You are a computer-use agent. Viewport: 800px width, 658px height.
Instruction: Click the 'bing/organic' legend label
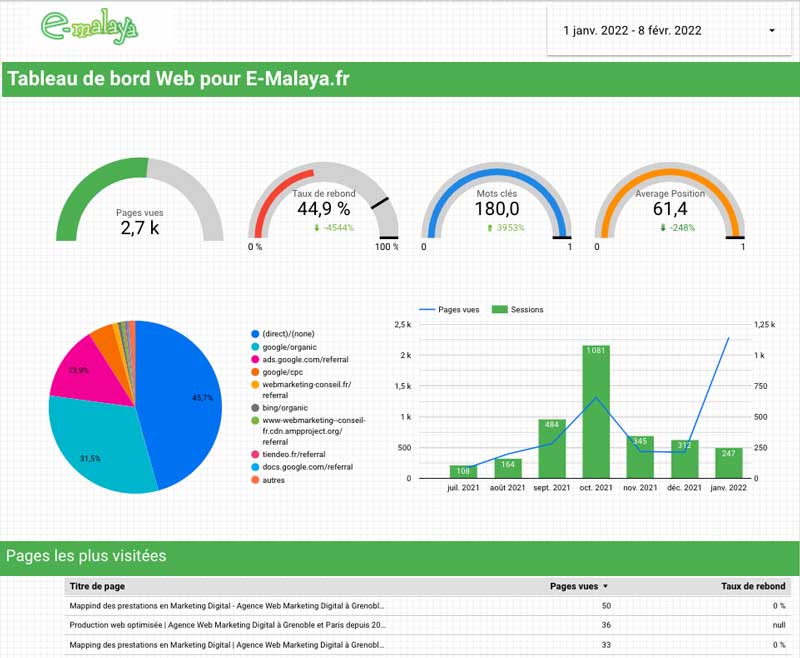click(285, 408)
